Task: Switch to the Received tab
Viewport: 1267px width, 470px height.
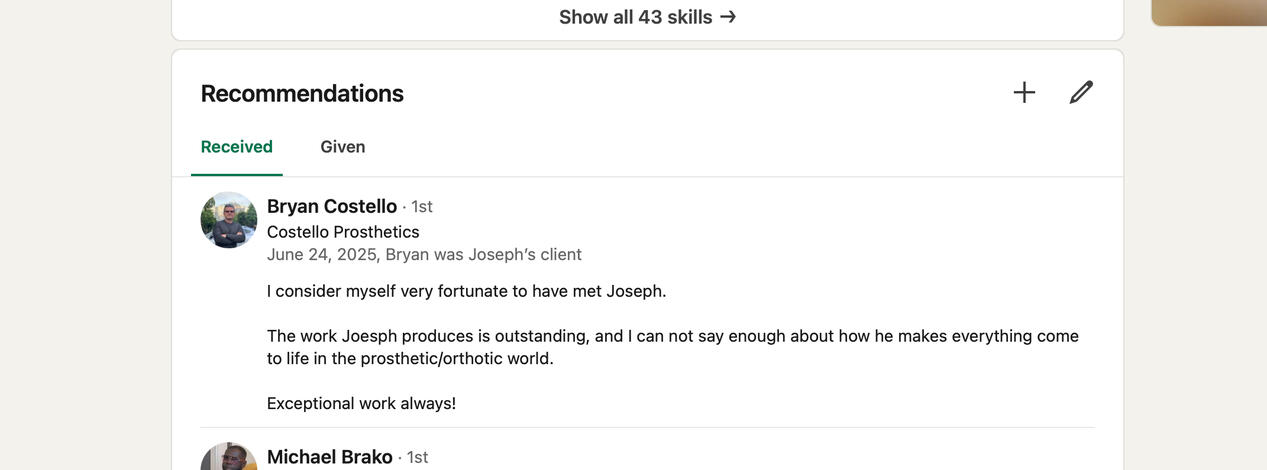Action: [237, 147]
